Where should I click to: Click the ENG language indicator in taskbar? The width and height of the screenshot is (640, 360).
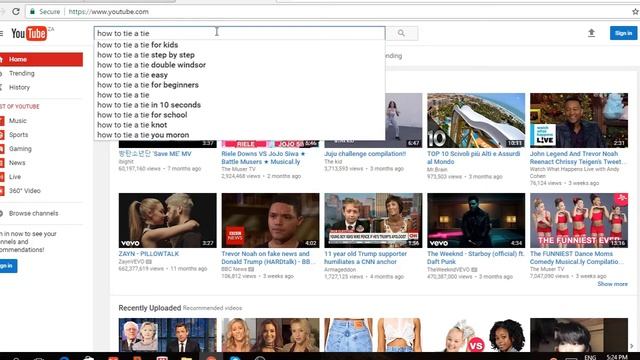[x=590, y=357]
